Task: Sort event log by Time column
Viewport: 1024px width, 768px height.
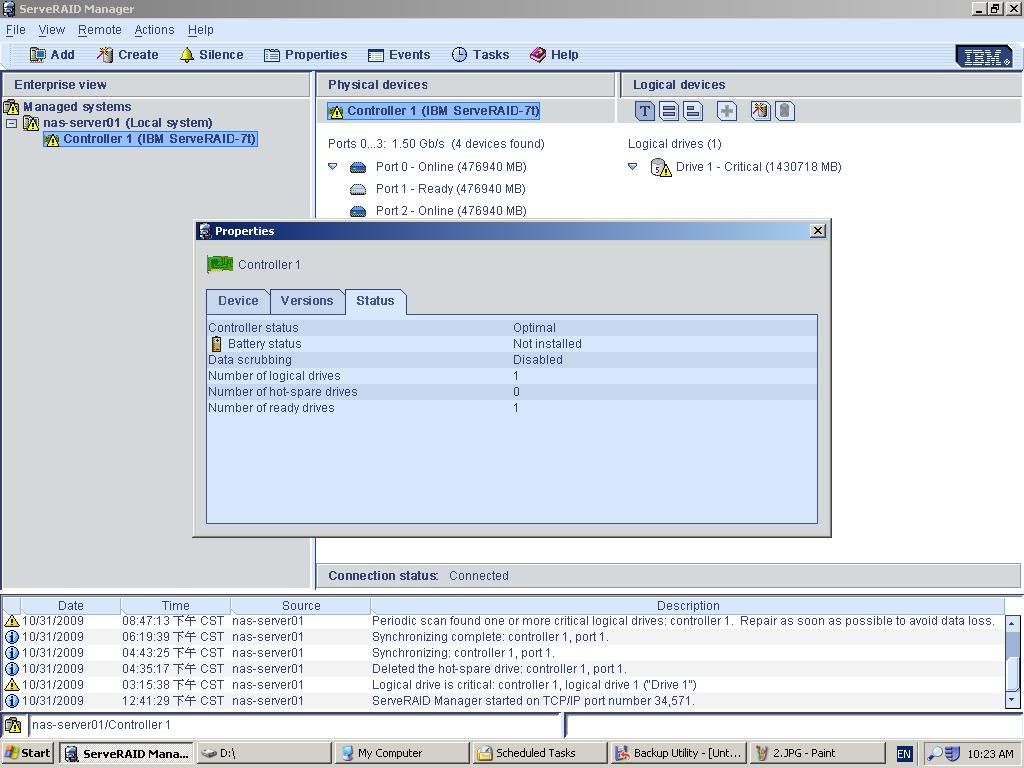Action: 176,605
